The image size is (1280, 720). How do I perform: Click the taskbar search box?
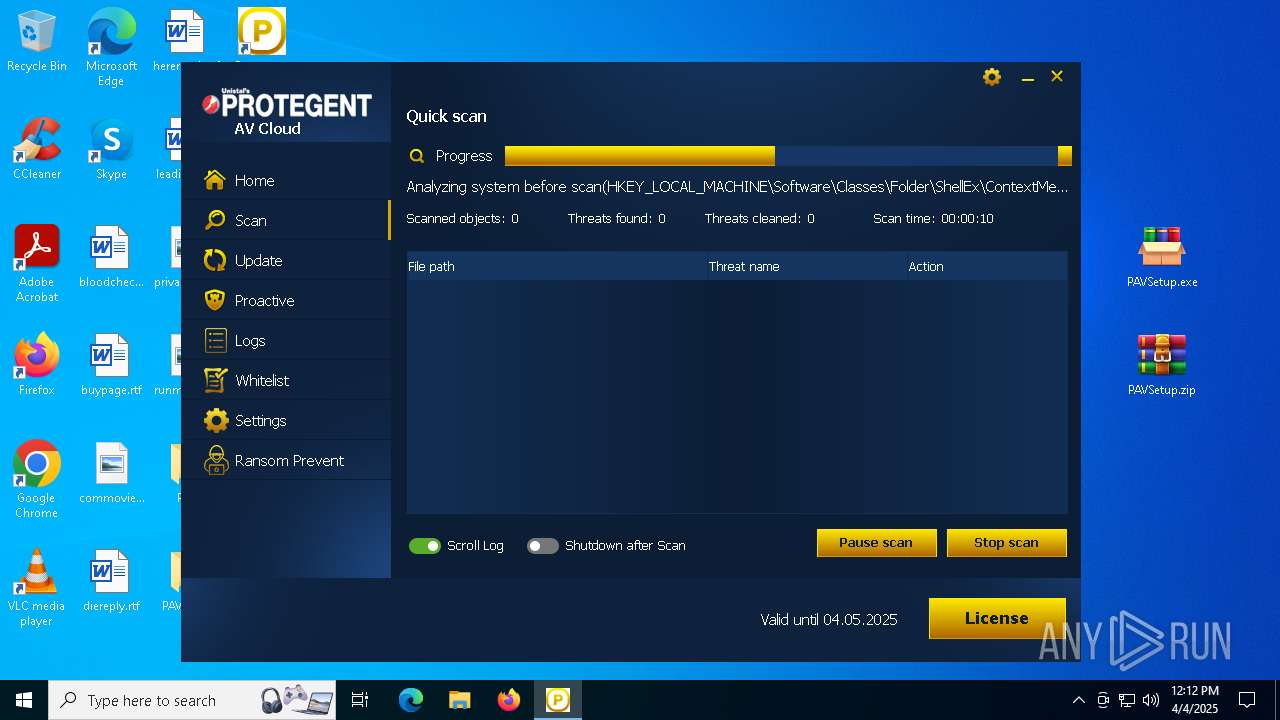point(194,700)
